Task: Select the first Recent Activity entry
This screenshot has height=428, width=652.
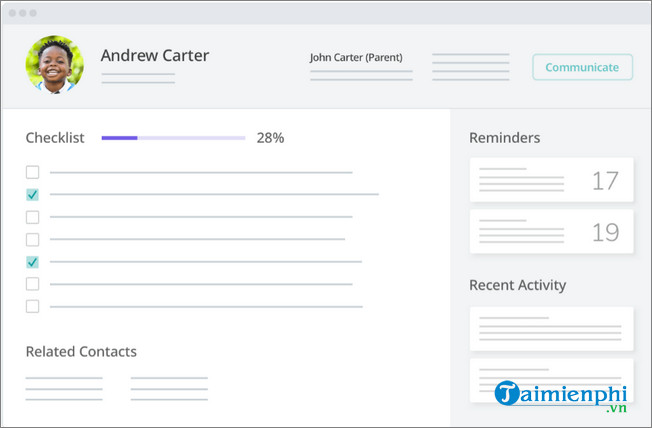Action: click(x=551, y=327)
